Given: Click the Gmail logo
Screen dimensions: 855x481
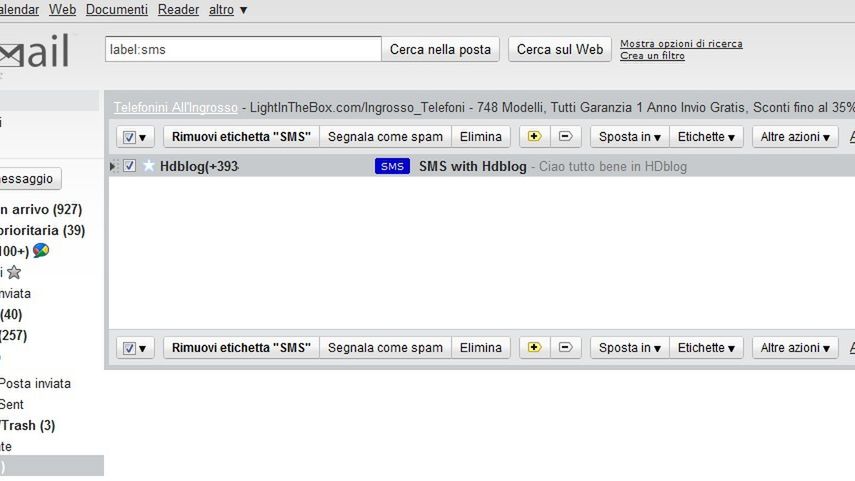Looking at the screenshot, I should [x=35, y=52].
